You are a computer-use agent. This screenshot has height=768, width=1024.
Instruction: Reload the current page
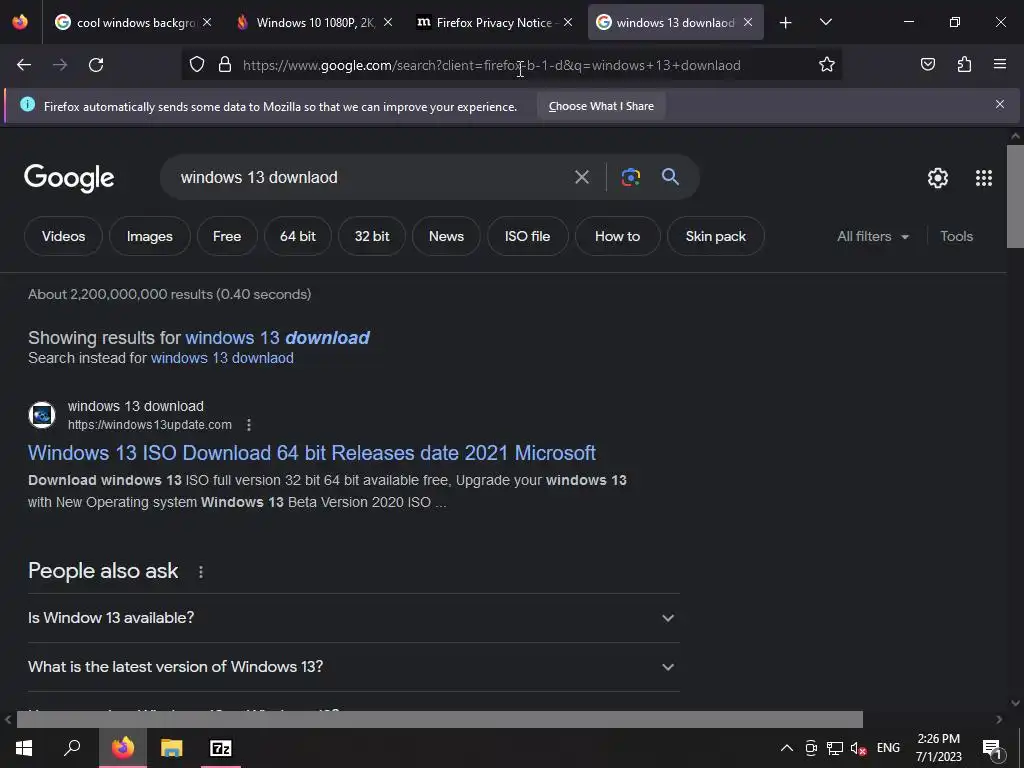pyautogui.click(x=96, y=65)
